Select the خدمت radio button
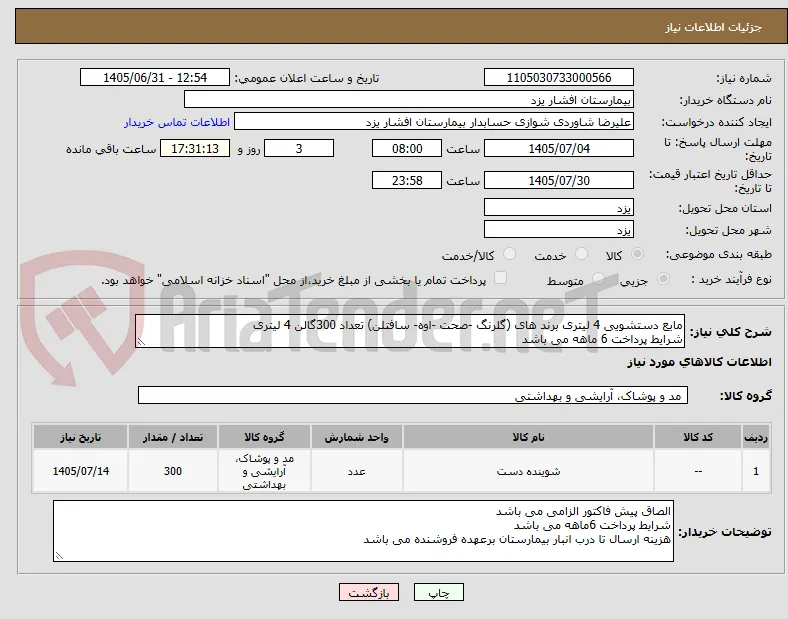Screen dimensions: 788x619 pos(581,254)
